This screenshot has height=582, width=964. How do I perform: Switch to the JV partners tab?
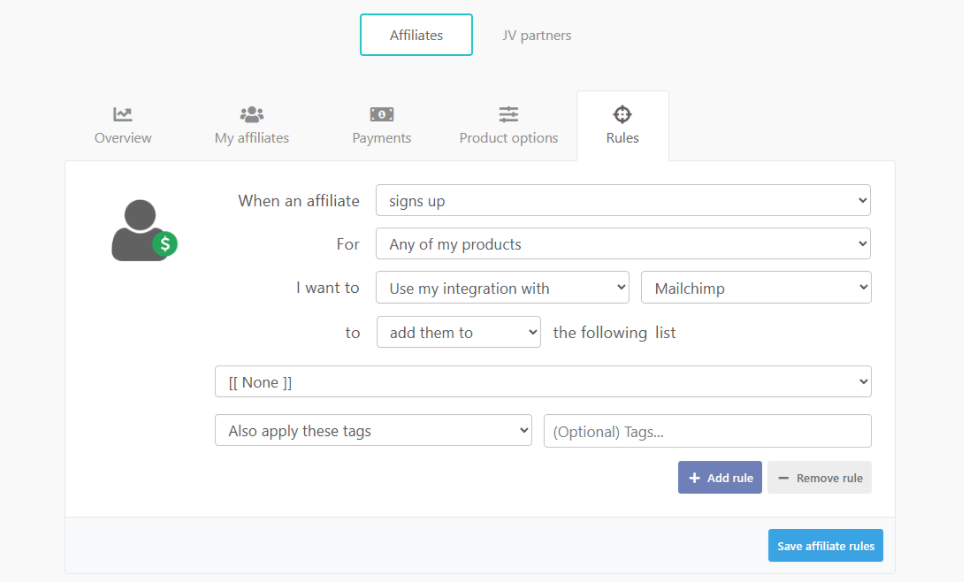[x=537, y=35]
